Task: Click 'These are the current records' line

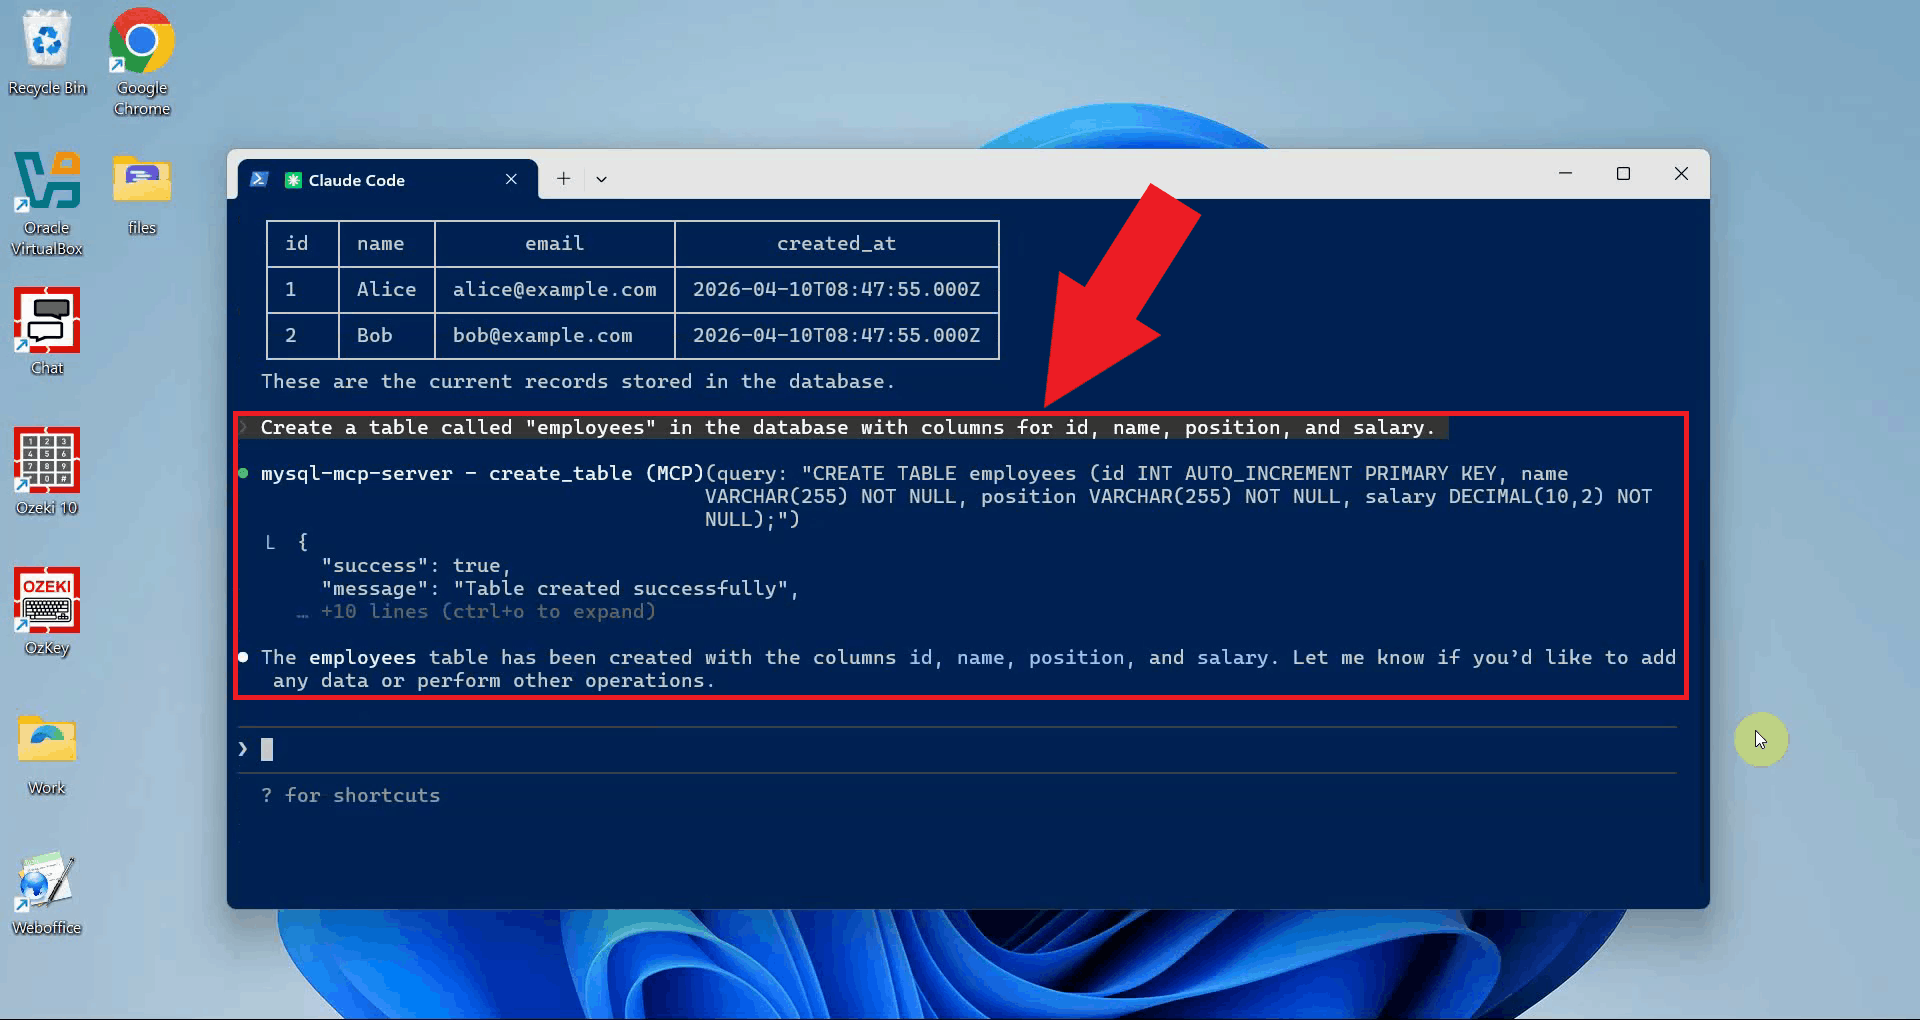Action: click(578, 382)
